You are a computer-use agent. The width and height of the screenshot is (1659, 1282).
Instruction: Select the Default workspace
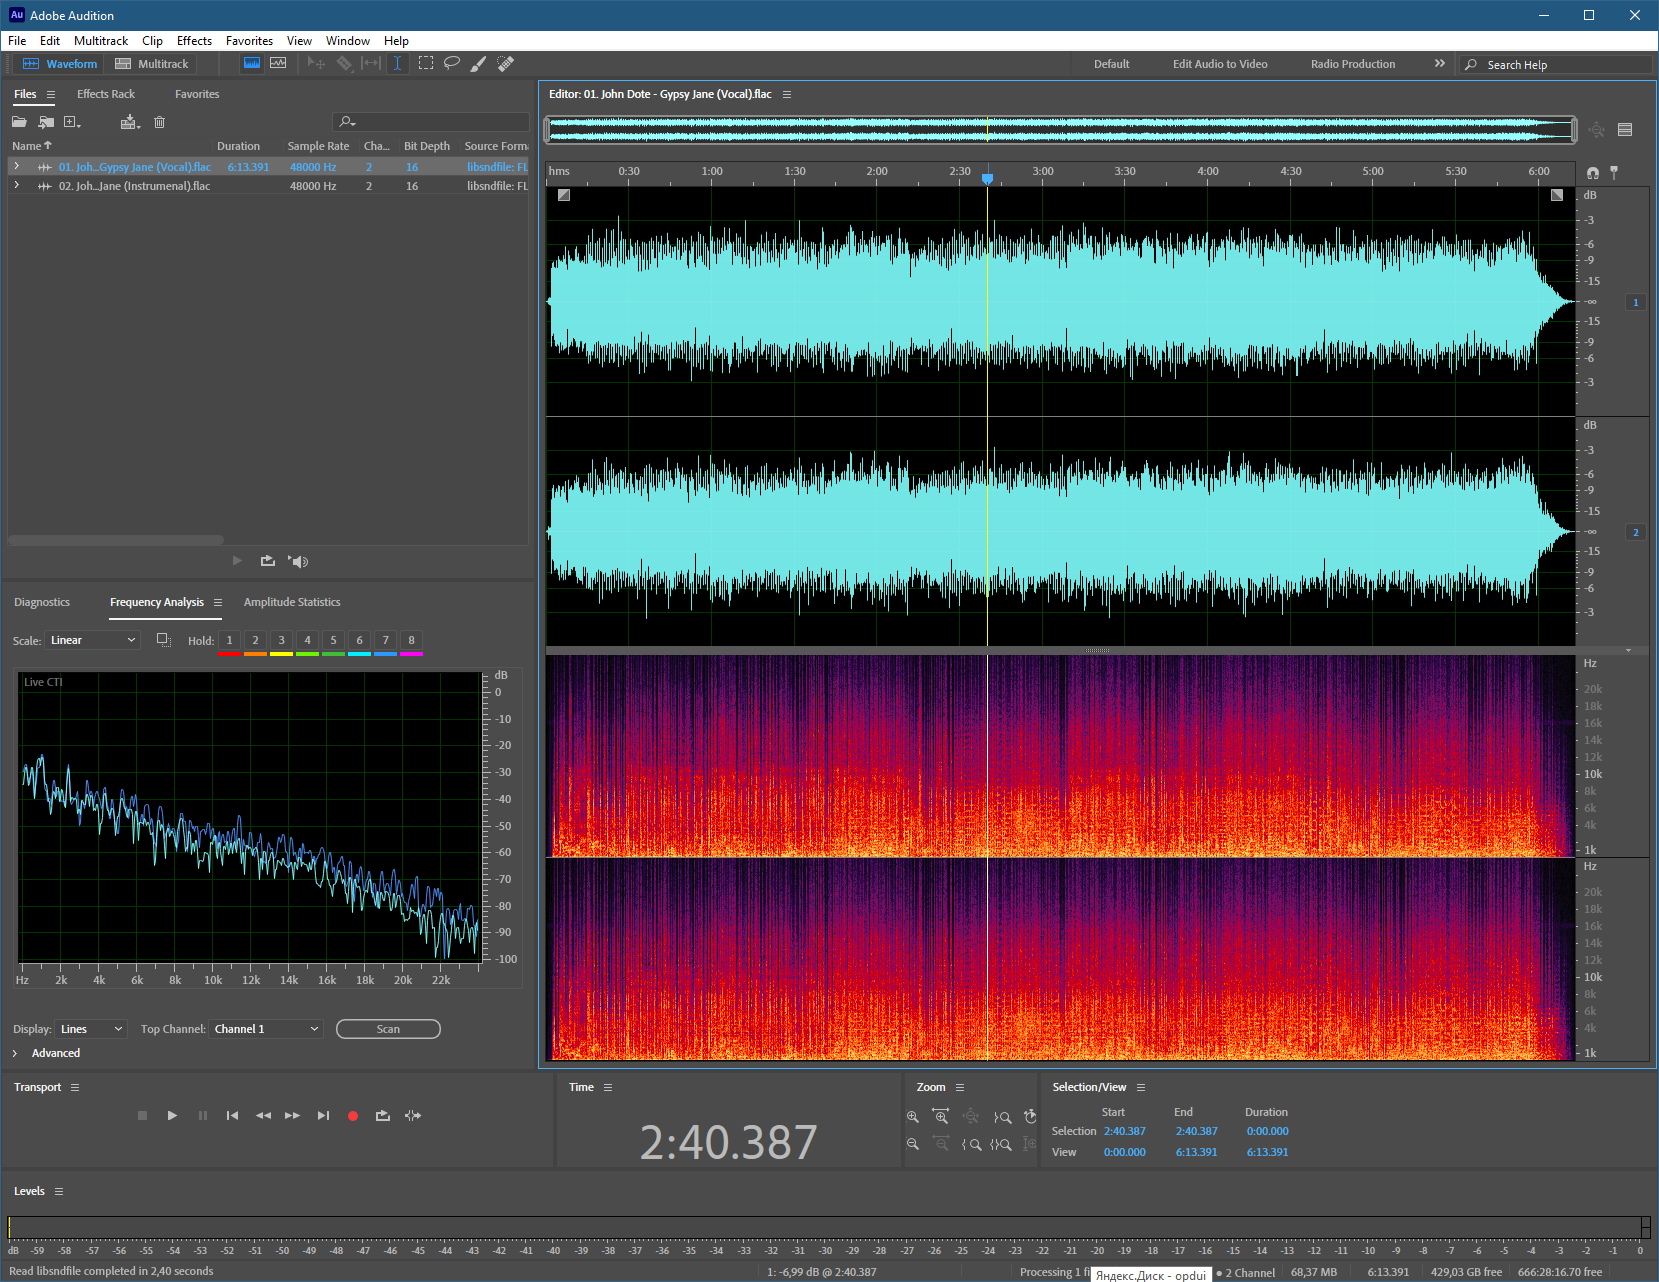point(1111,64)
